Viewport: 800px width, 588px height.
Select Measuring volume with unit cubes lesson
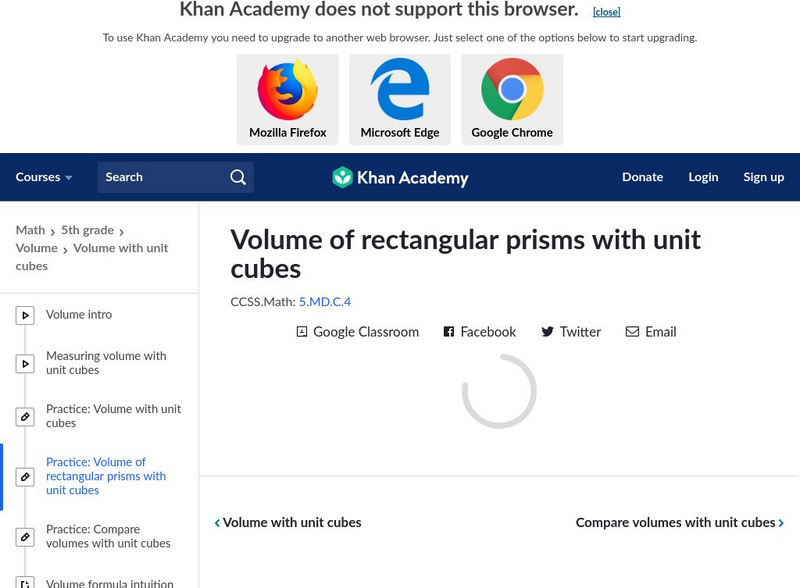pos(106,363)
